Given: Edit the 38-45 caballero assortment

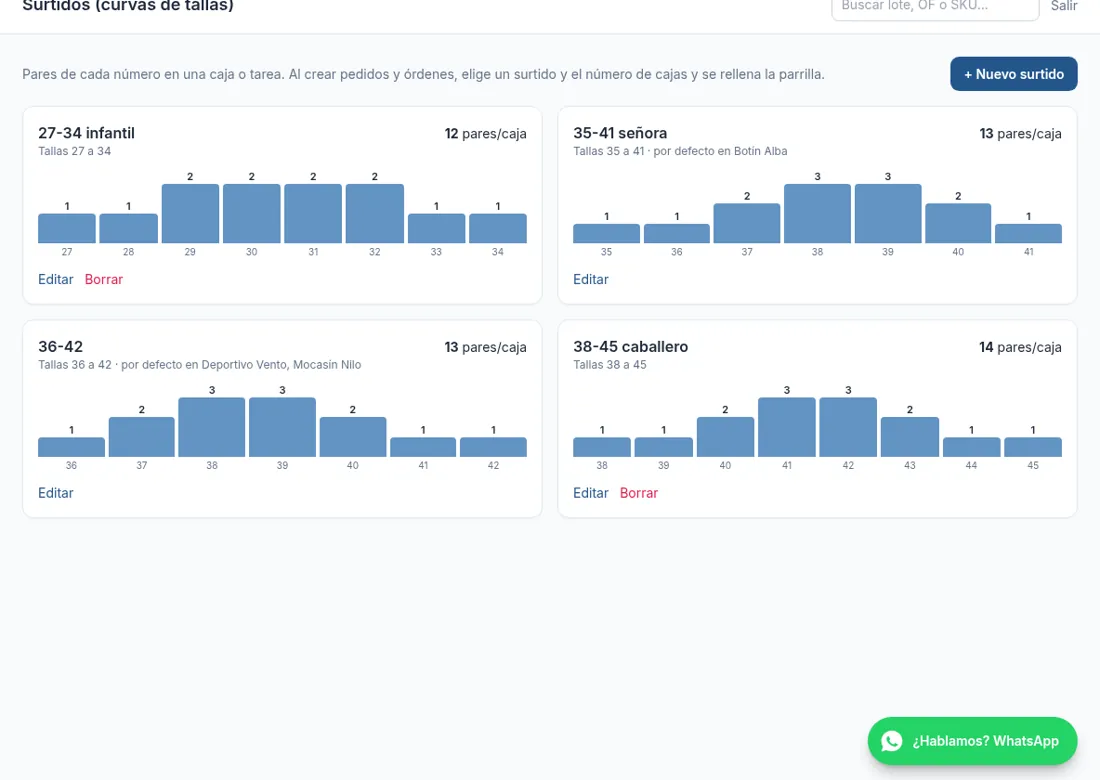Looking at the screenshot, I should point(591,493).
